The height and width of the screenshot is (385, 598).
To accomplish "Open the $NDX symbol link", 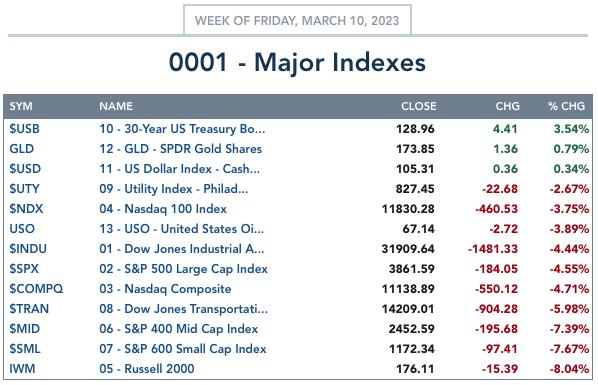I will (26, 209).
